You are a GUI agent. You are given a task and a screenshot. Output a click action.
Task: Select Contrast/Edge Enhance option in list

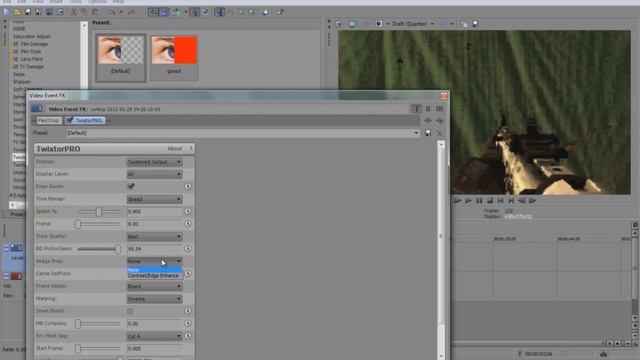pyautogui.click(x=154, y=276)
